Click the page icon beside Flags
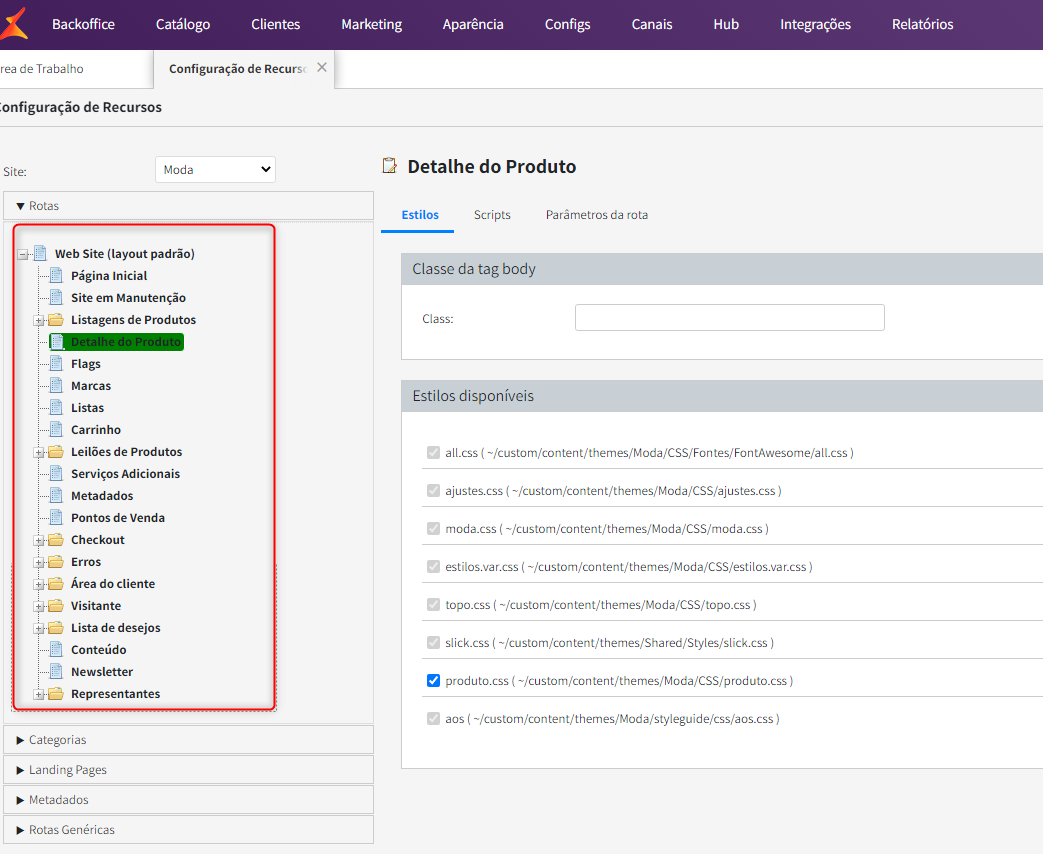 57,364
